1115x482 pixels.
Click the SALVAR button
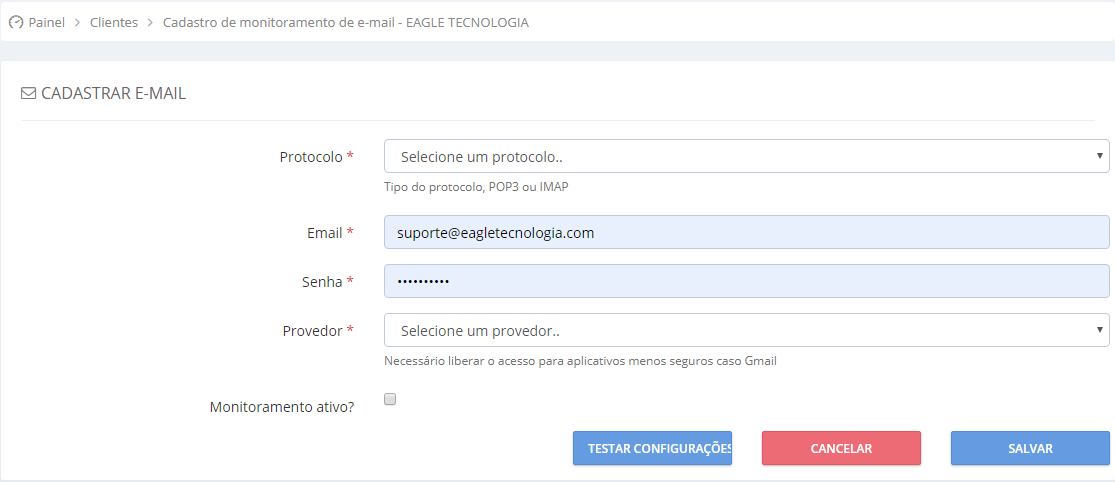pyautogui.click(x=1030, y=449)
